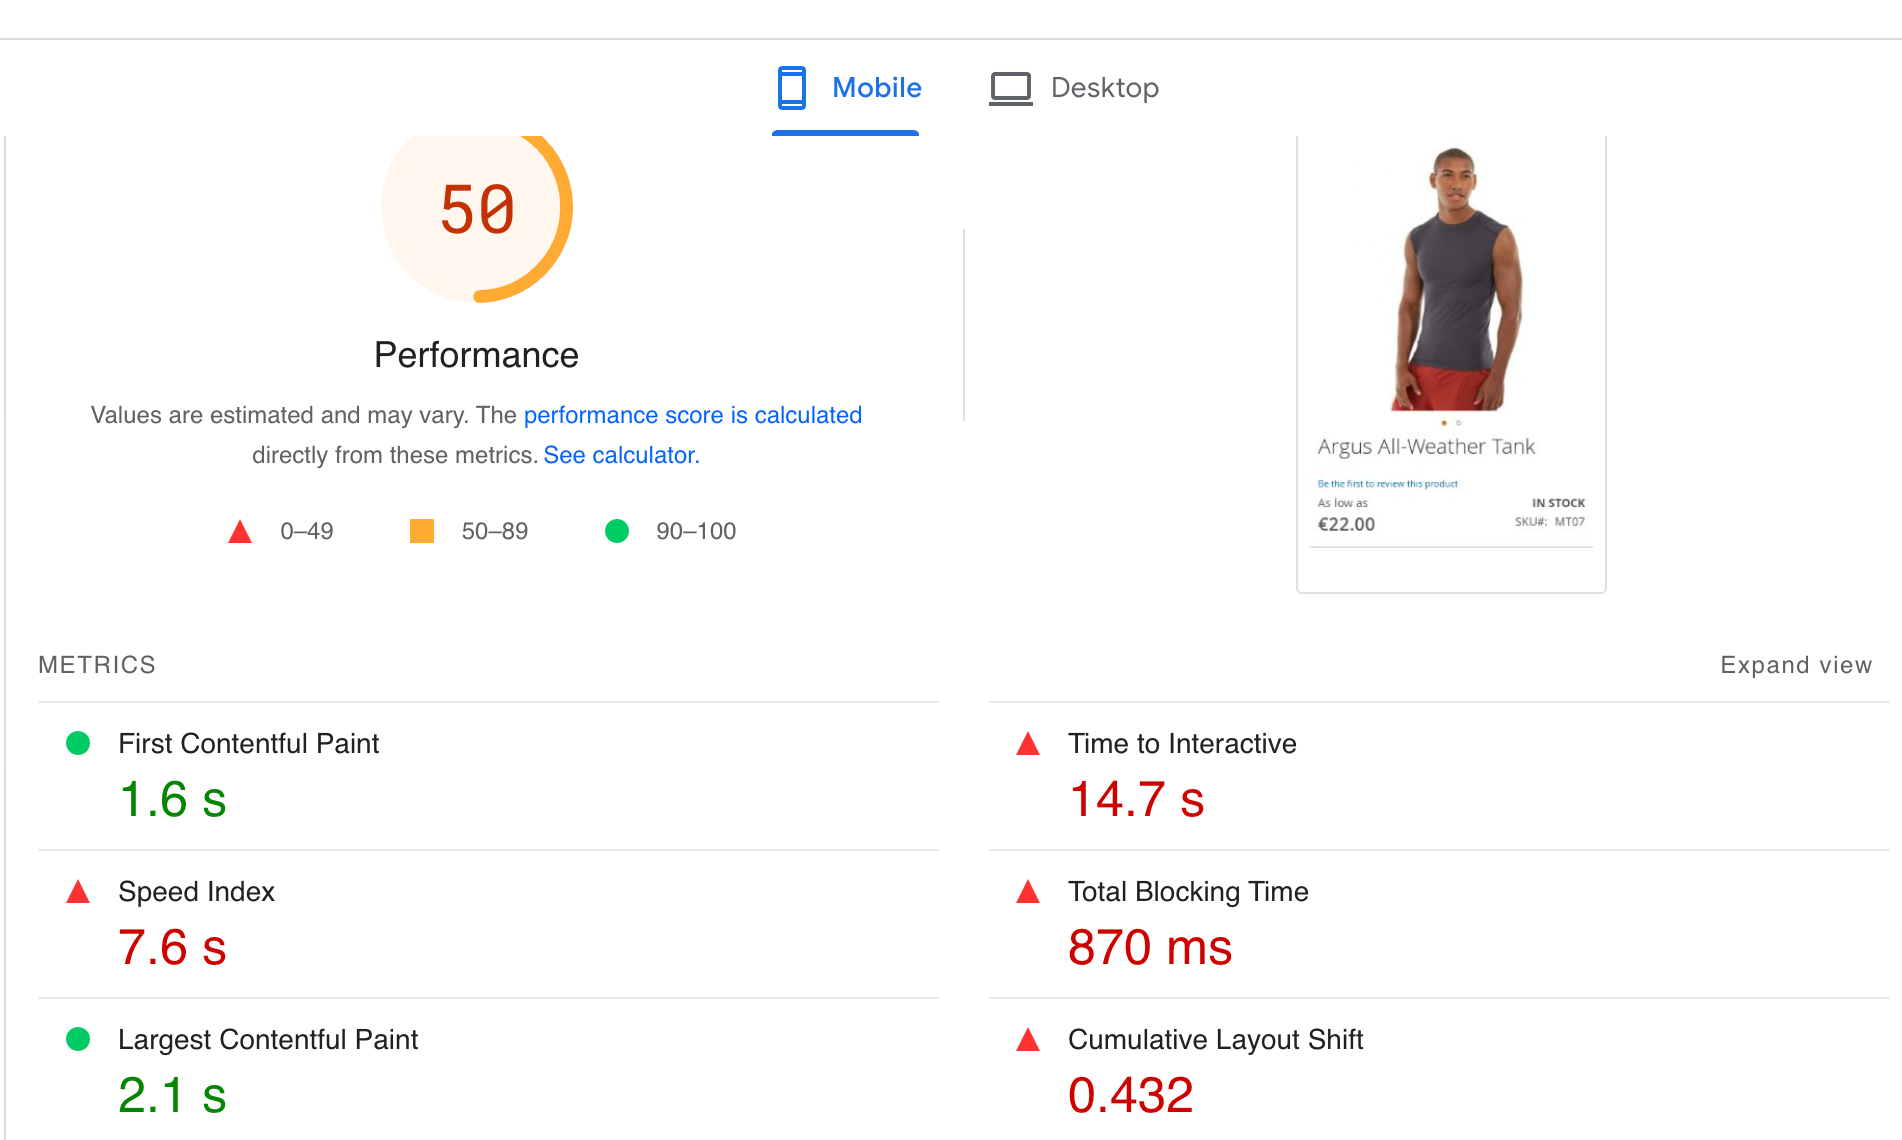The height and width of the screenshot is (1140, 1902).
Task: Toggle the green indicator on Largest Contentful Paint
Action: [x=77, y=1039]
